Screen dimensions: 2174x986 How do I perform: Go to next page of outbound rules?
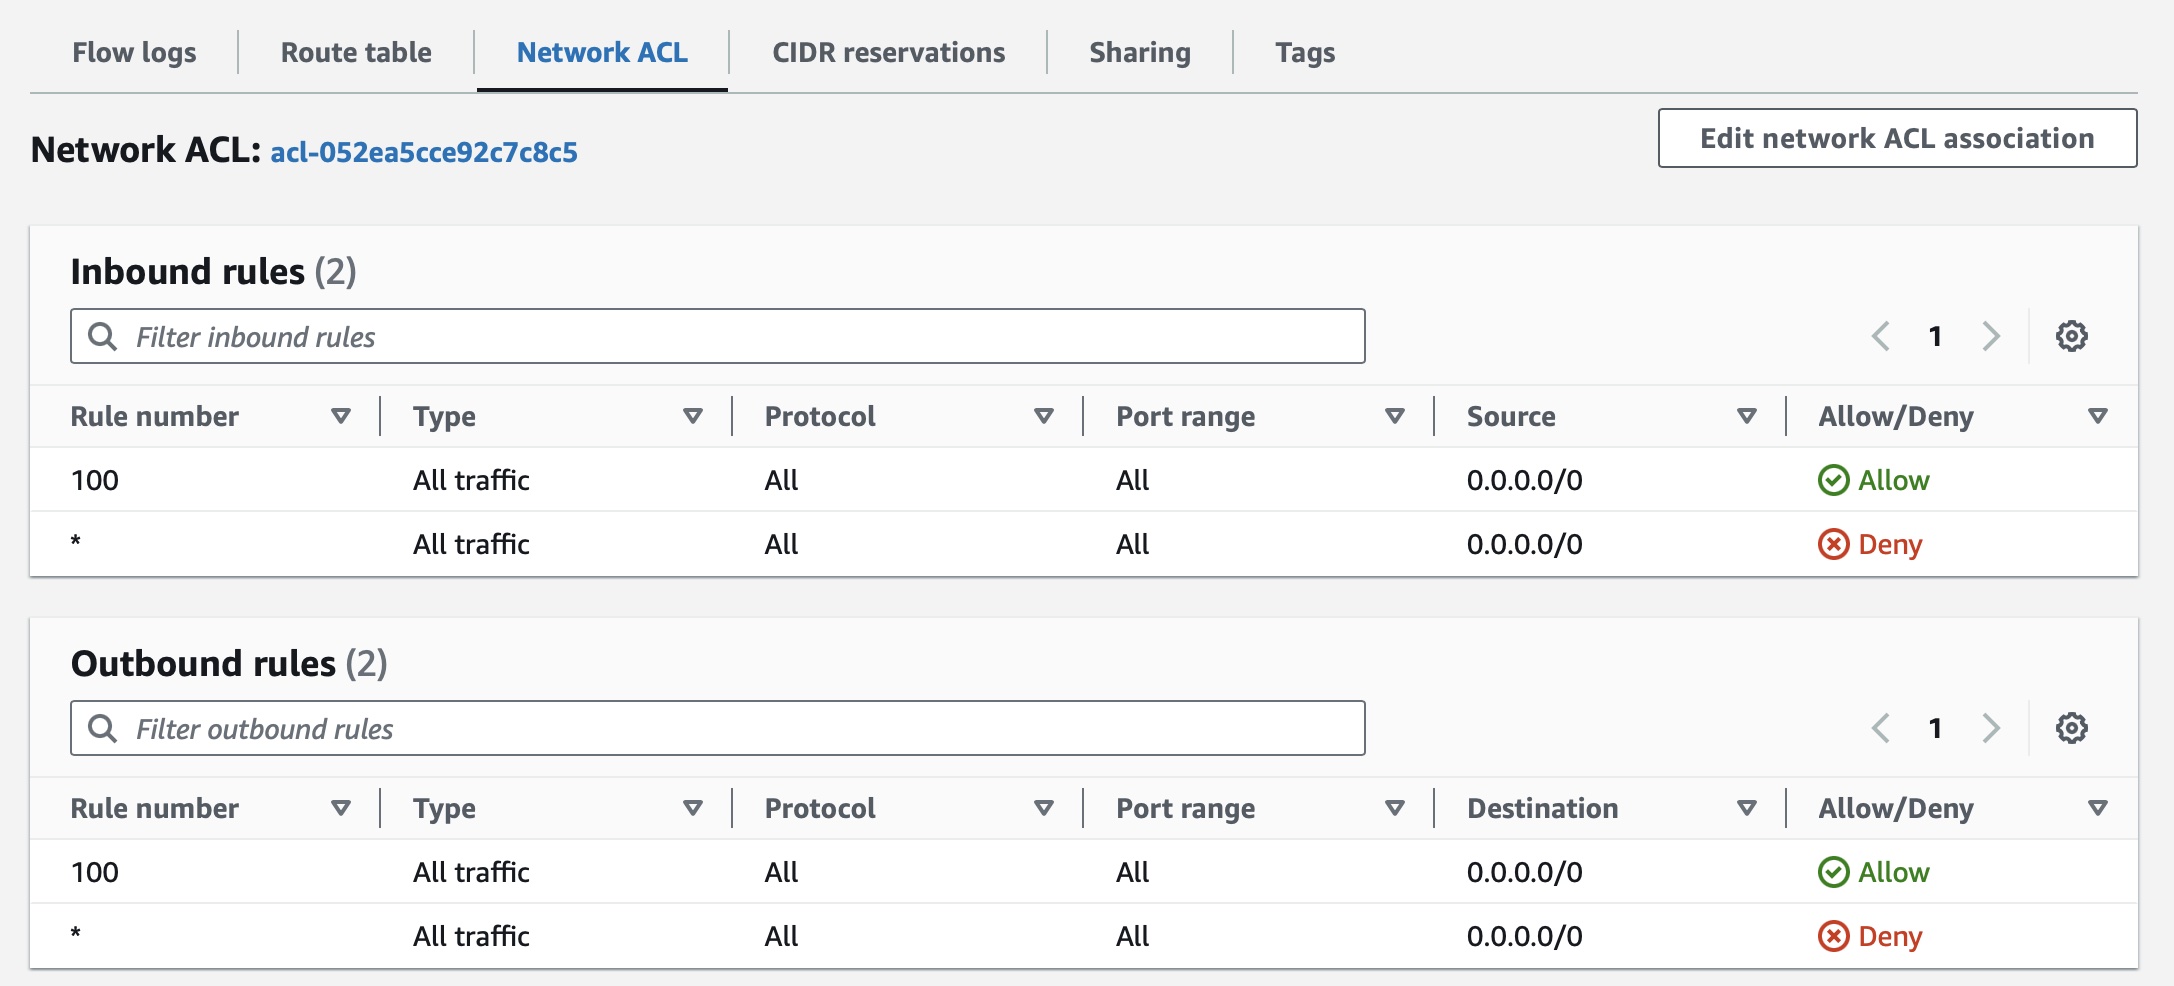point(1990,728)
